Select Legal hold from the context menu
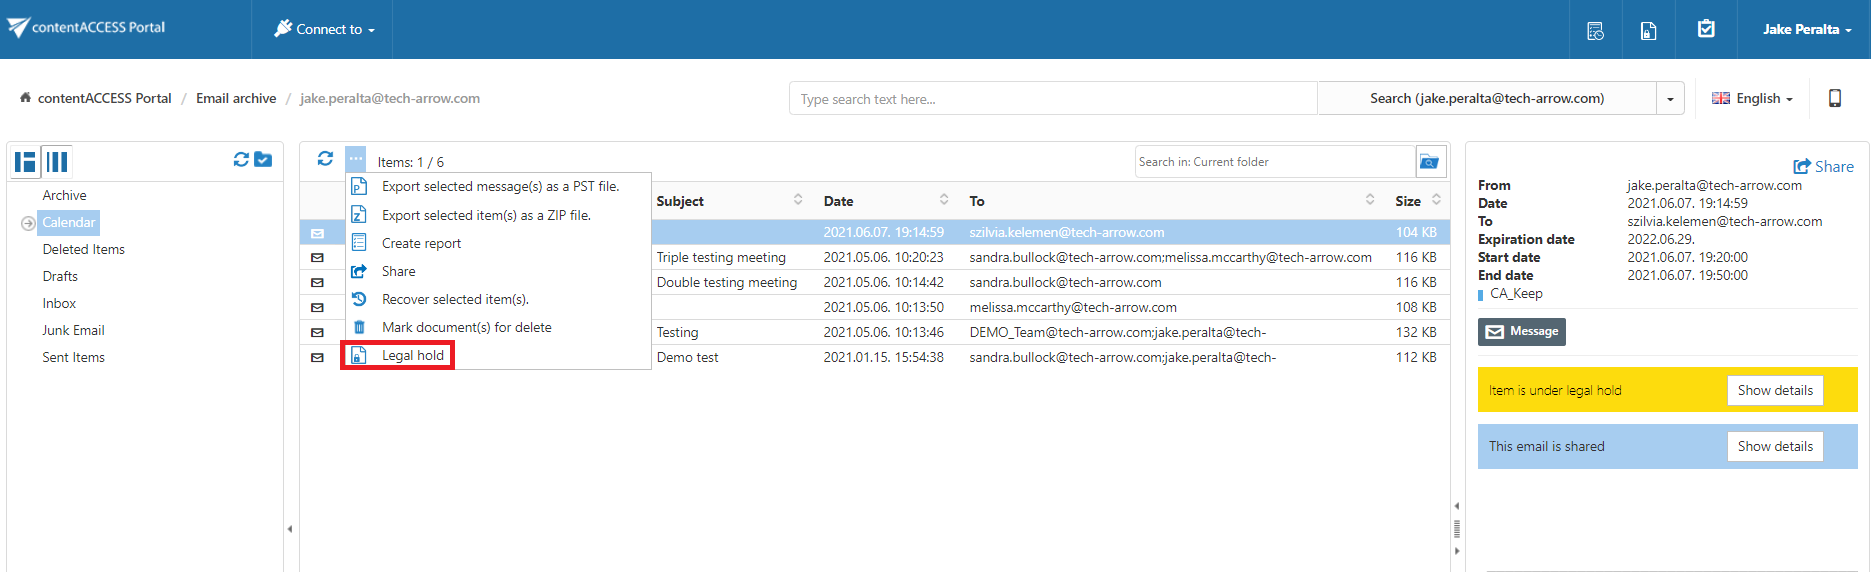The width and height of the screenshot is (1871, 572). pyautogui.click(x=412, y=355)
